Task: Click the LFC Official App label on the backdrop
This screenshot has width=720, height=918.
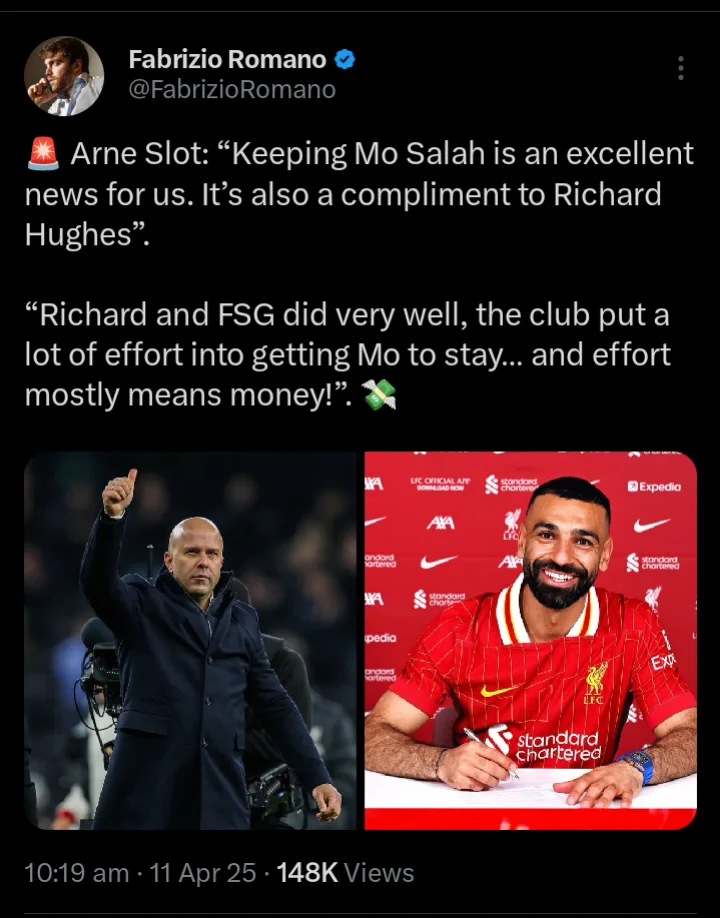Action: coord(440,484)
